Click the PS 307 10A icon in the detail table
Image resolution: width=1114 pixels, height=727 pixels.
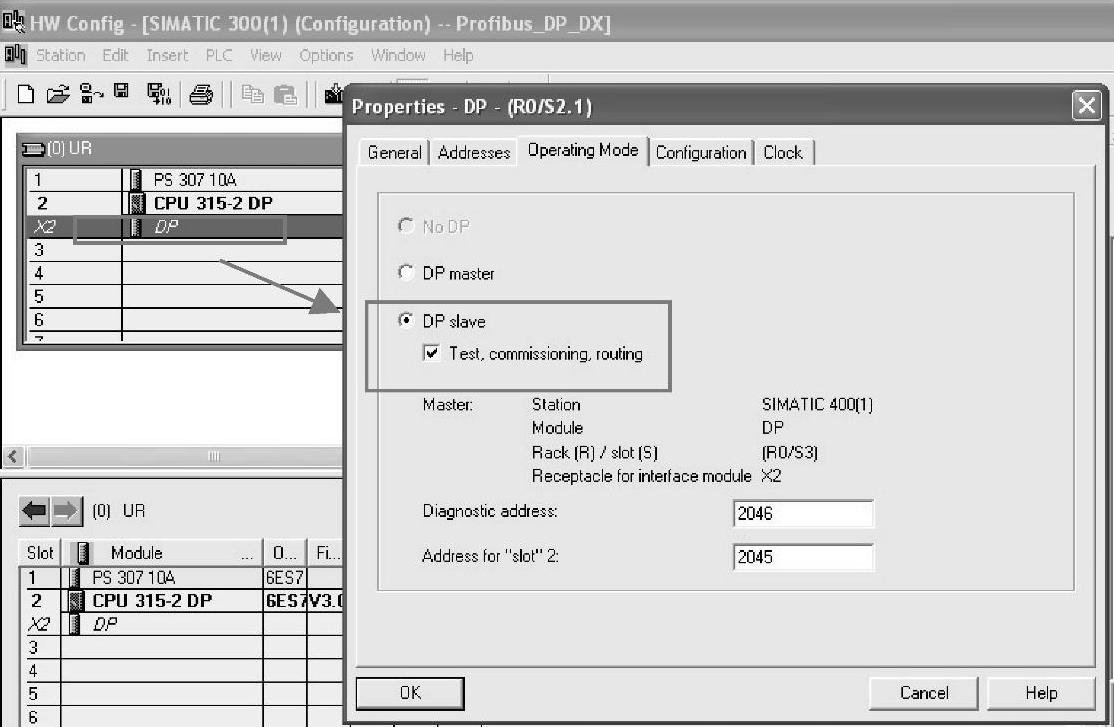[x=75, y=577]
